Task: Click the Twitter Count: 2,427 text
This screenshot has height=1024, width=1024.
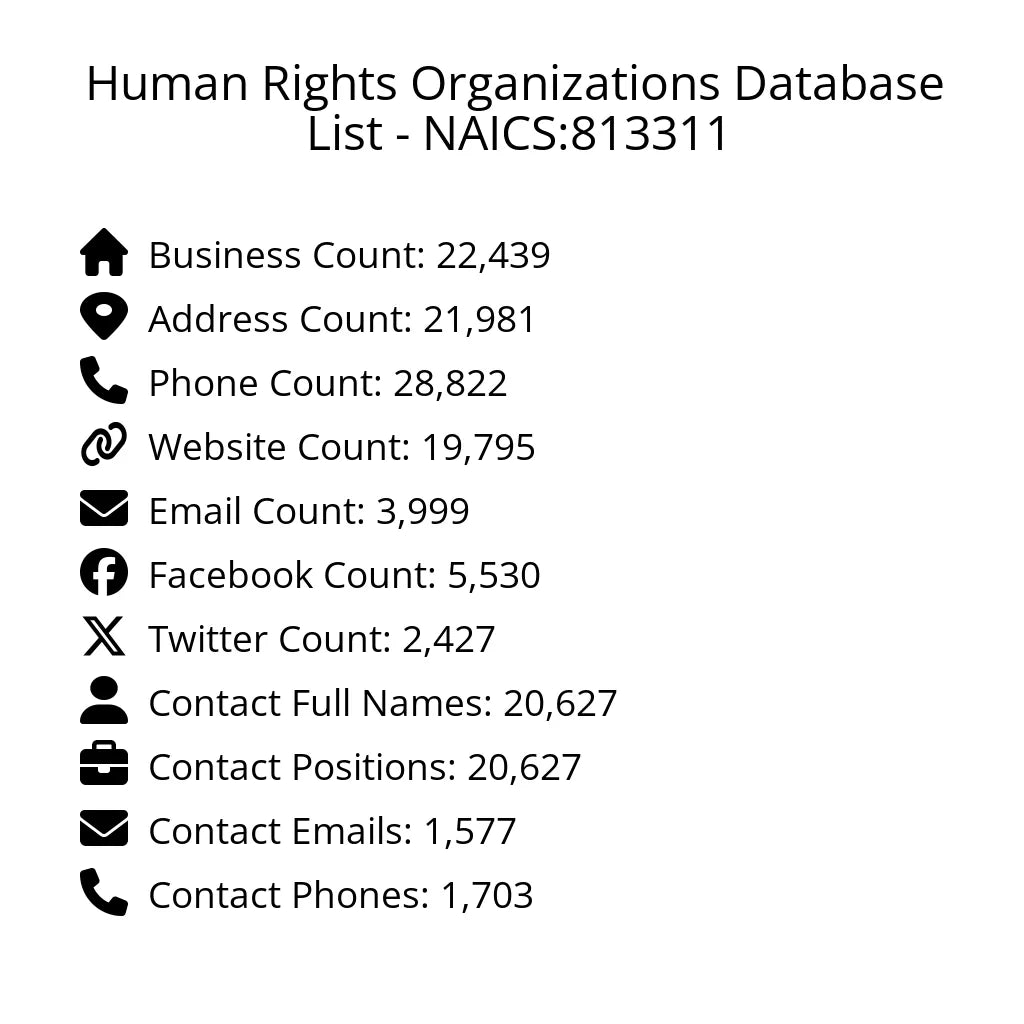Action: (x=322, y=640)
